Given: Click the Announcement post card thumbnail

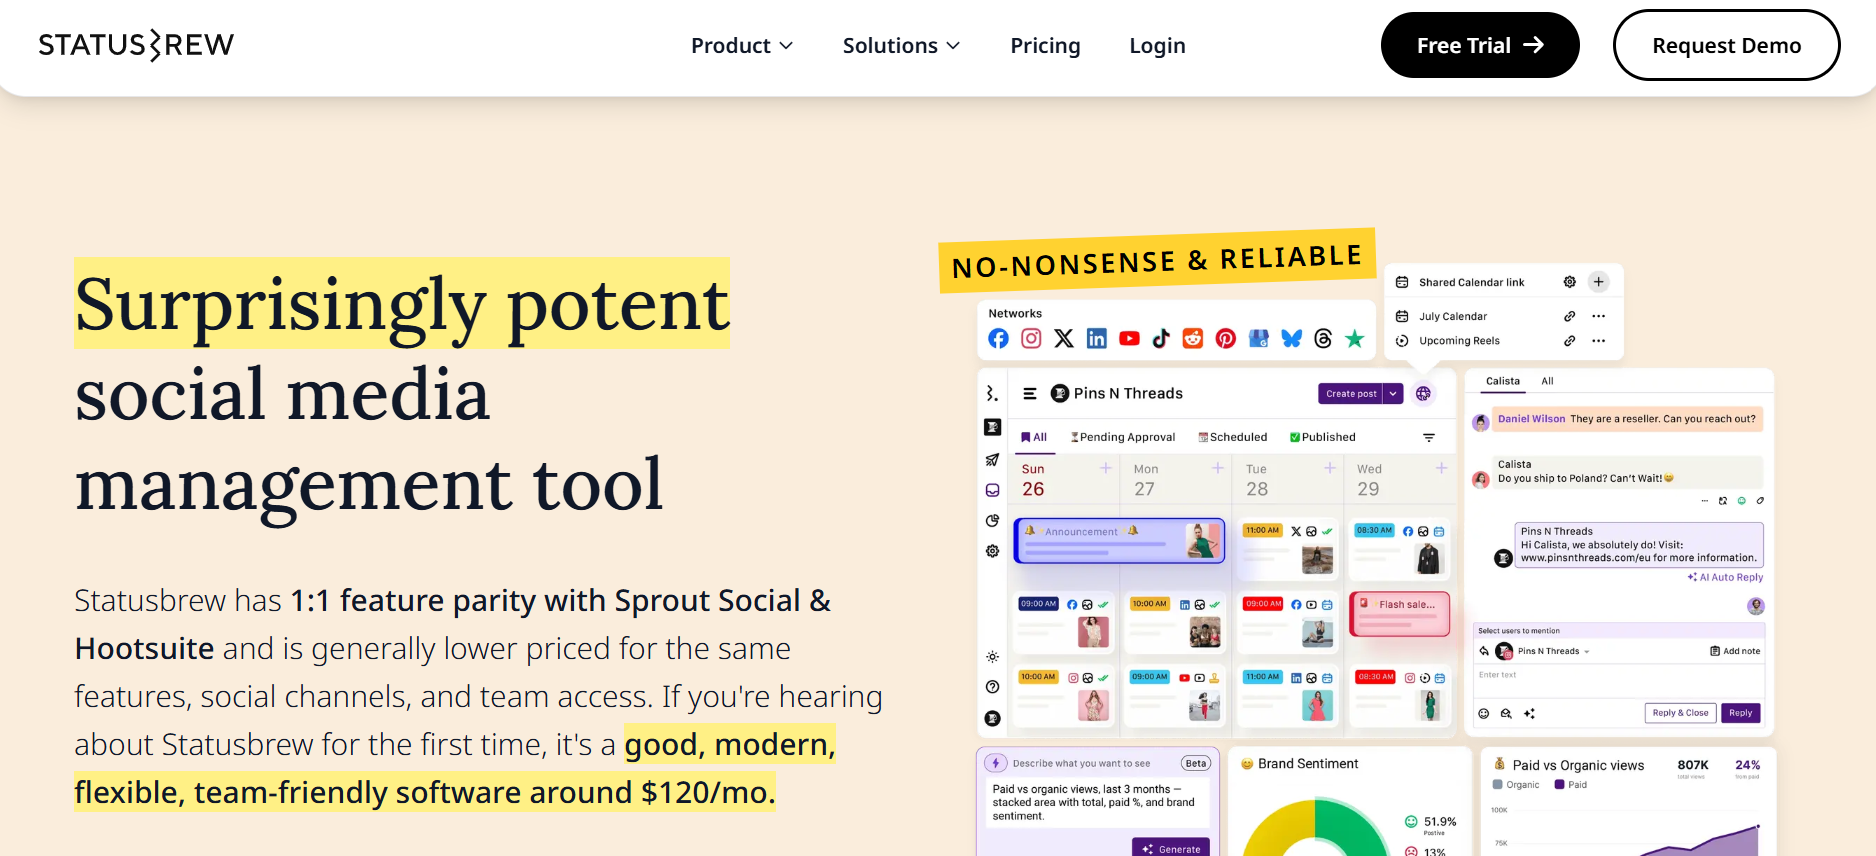Looking at the screenshot, I should (x=1203, y=541).
